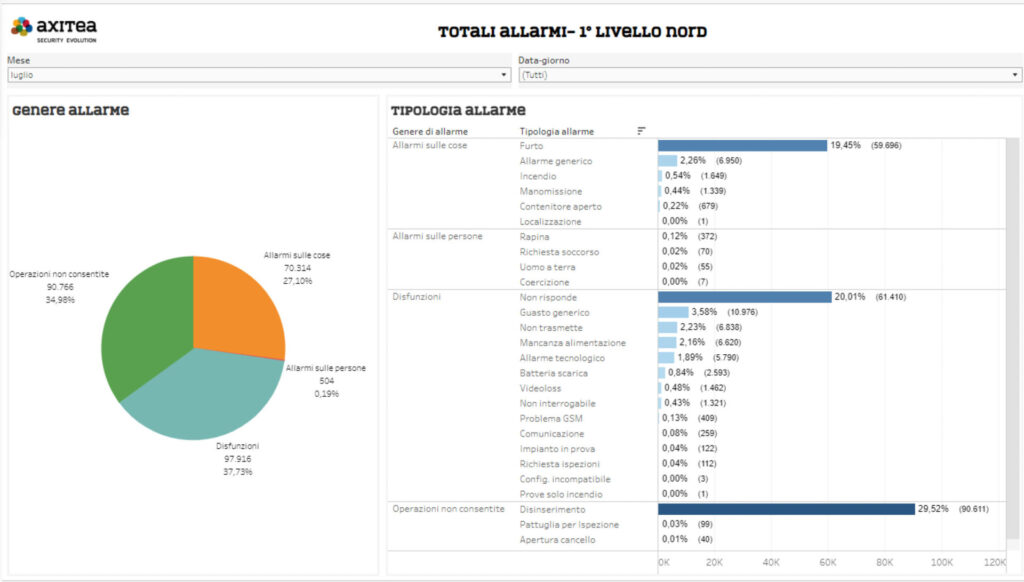Click the Coercizione row label
1024x582 pixels.
pyautogui.click(x=544, y=282)
